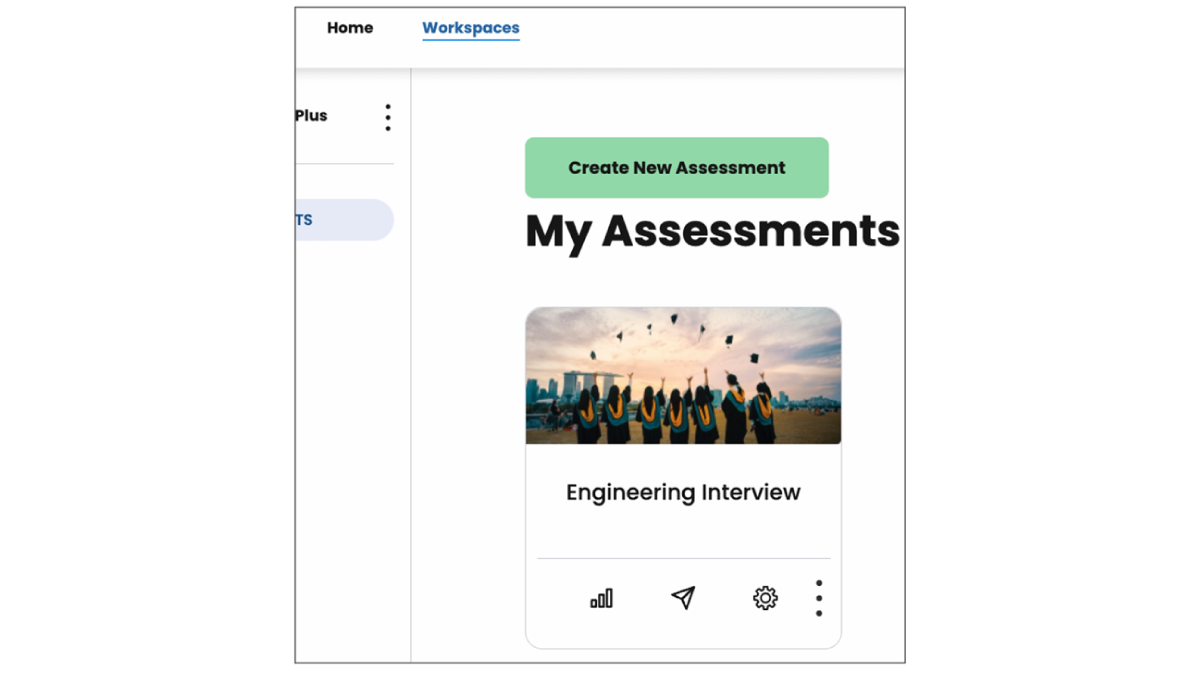Screen dimensions: 1200x675
Task: Configure the assessment with the gear icon
Action: 765,598
